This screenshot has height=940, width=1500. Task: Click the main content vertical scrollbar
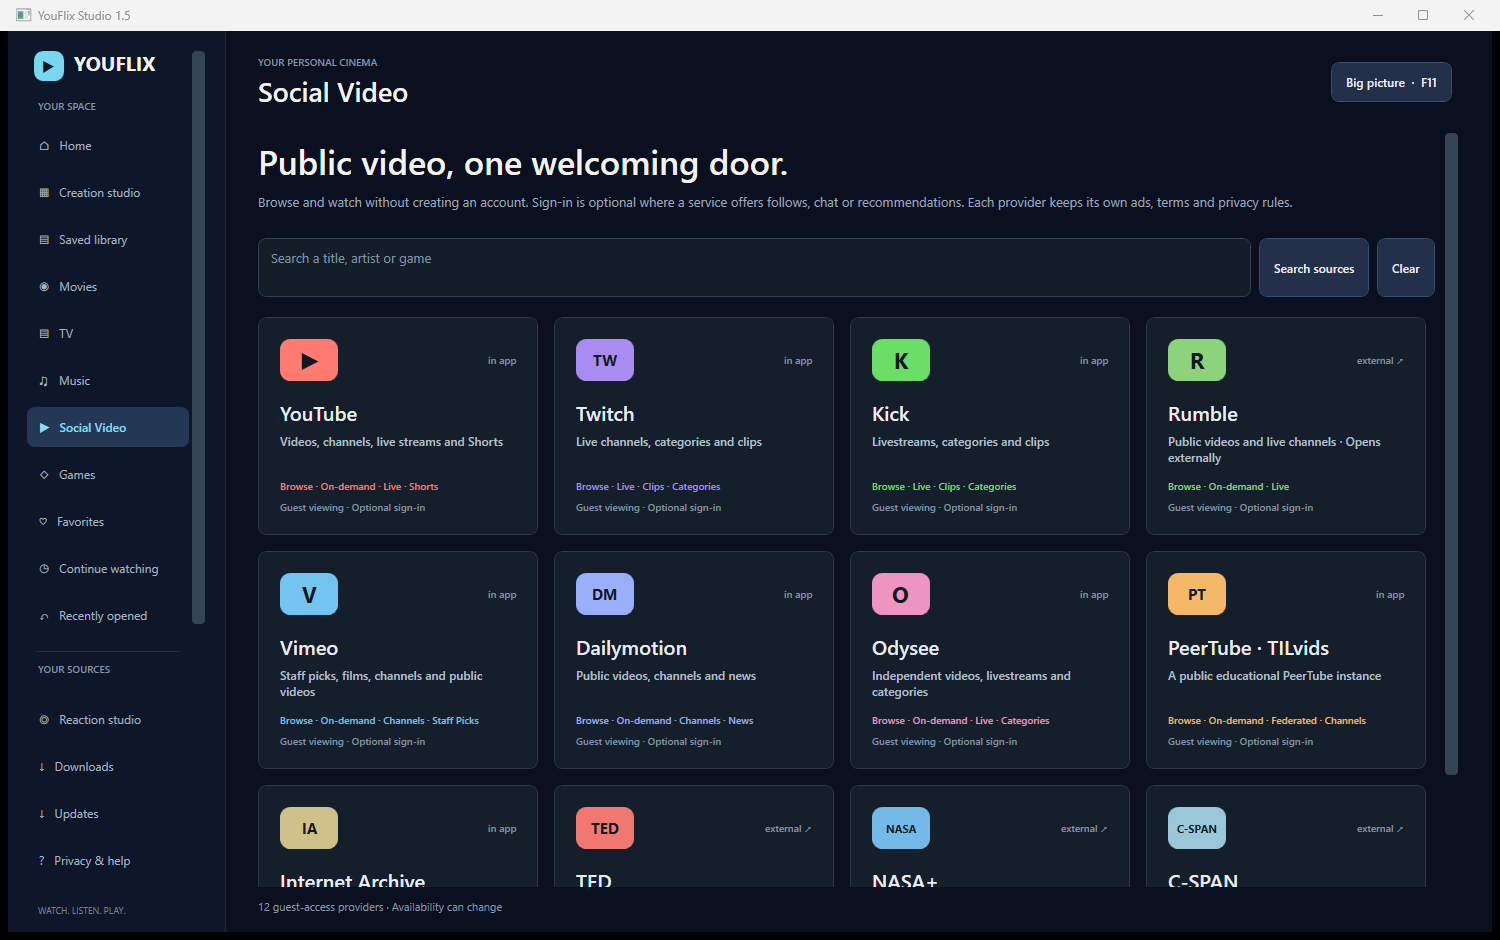[x=1452, y=454]
